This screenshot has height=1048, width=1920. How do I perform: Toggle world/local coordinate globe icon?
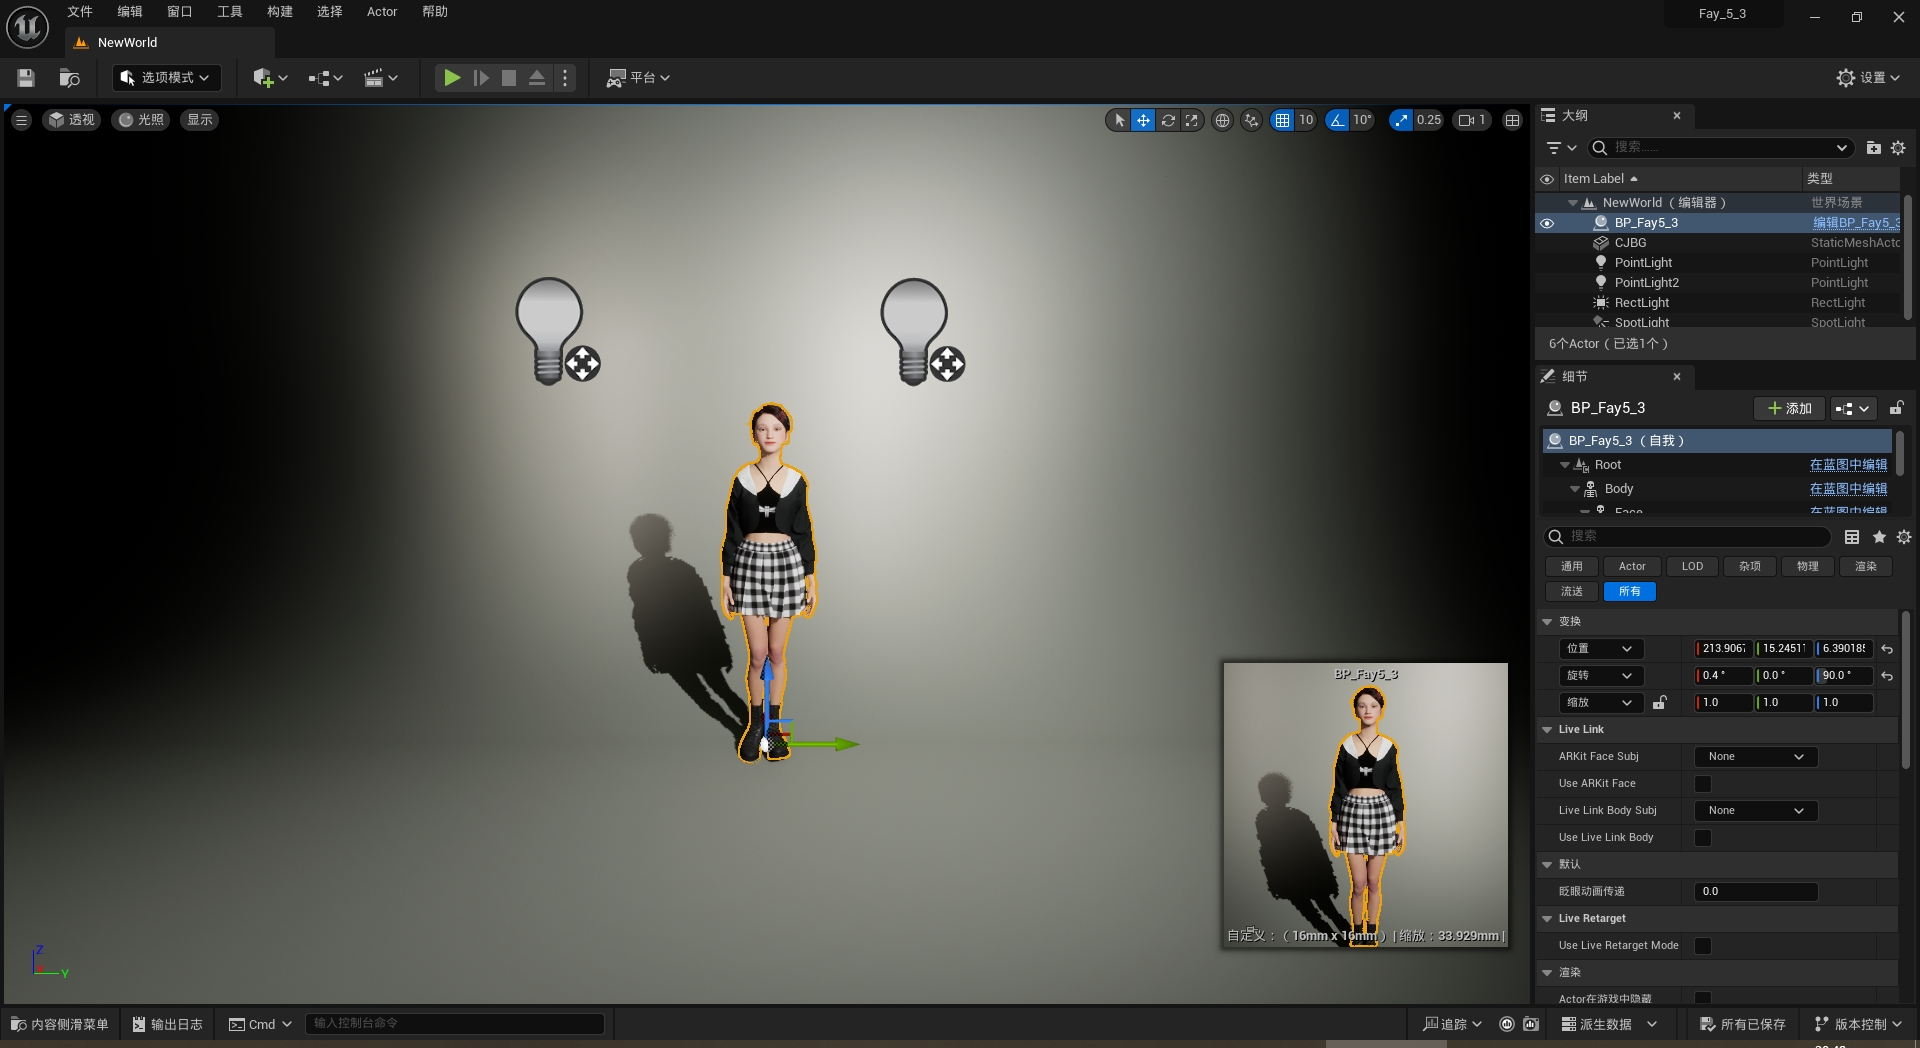click(1222, 120)
